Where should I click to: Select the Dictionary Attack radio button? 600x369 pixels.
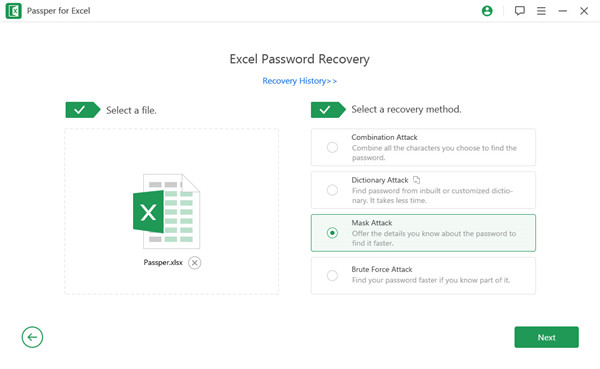[332, 190]
